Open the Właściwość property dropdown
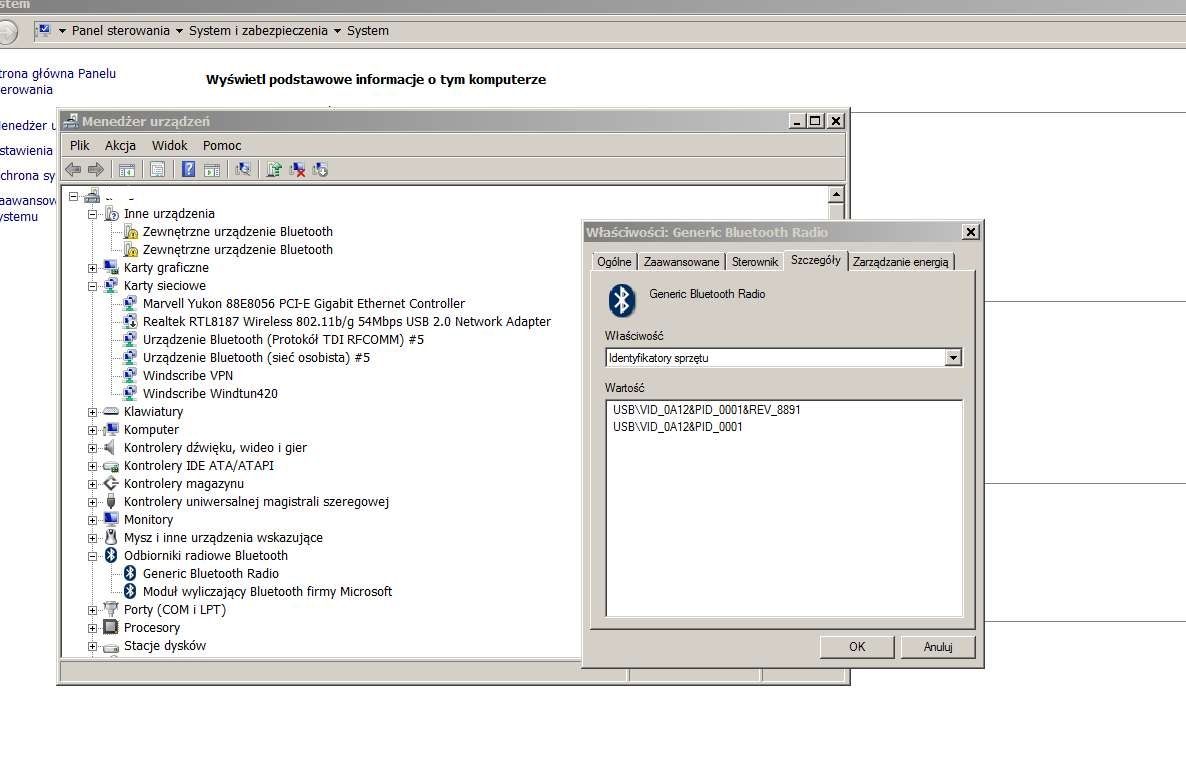Image resolution: width=1186 pixels, height=775 pixels. coord(953,358)
